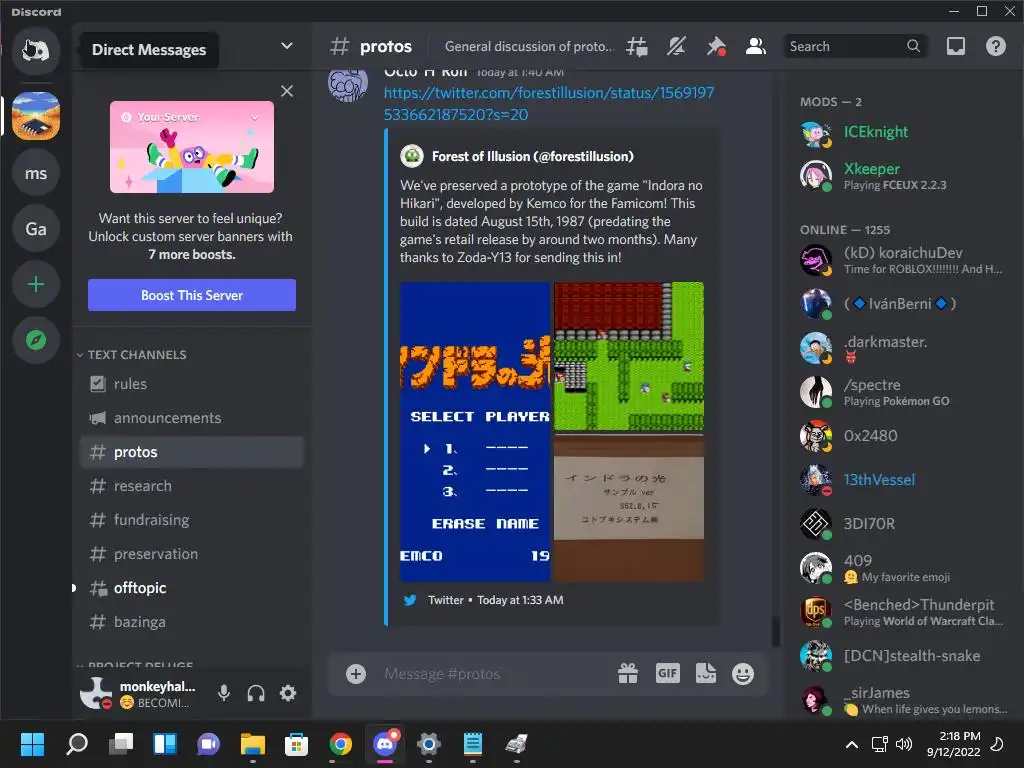
Task: Open the GIF picker
Action: pos(667,673)
